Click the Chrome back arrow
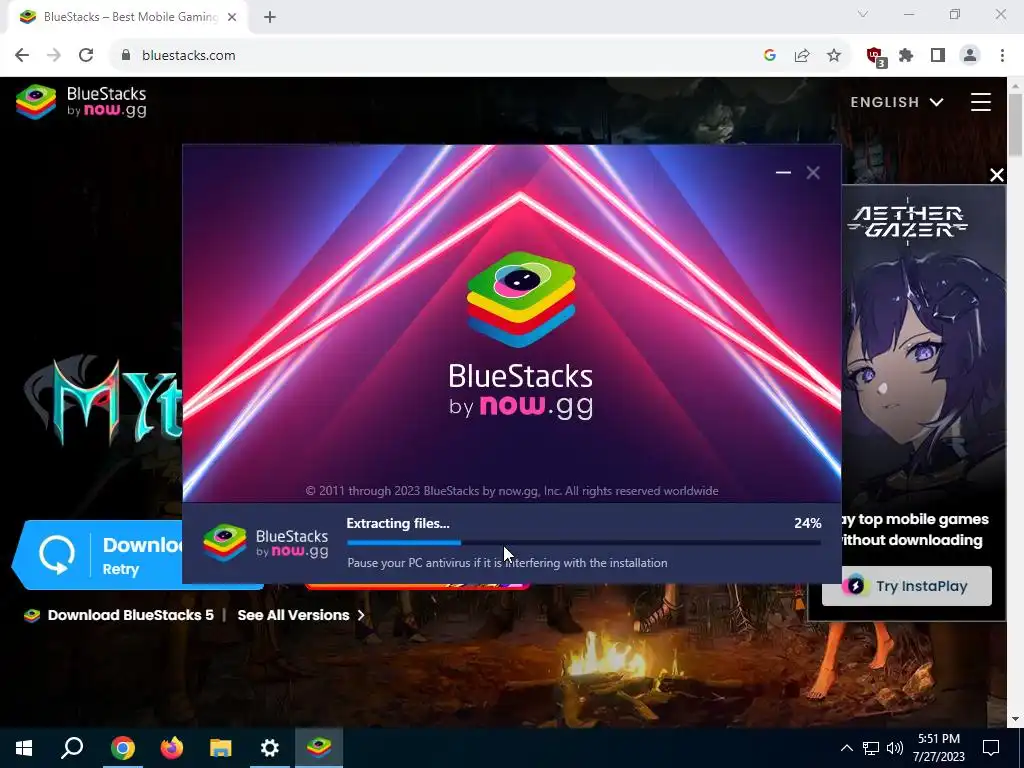Screen dimensions: 1024x768 (x=22, y=56)
